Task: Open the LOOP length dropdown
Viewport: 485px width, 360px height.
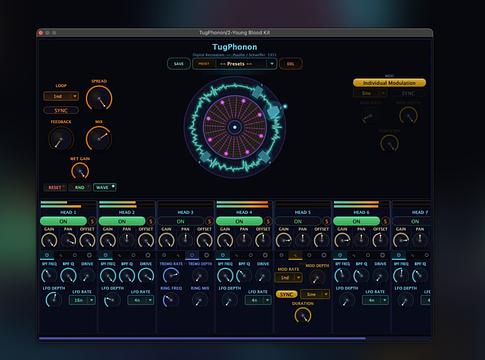Action: click(61, 96)
